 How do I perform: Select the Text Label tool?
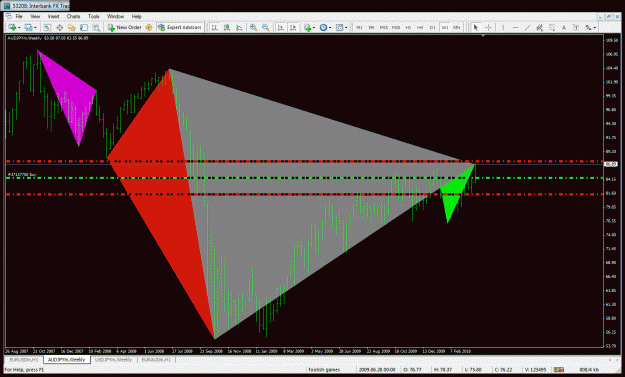(x=576, y=27)
